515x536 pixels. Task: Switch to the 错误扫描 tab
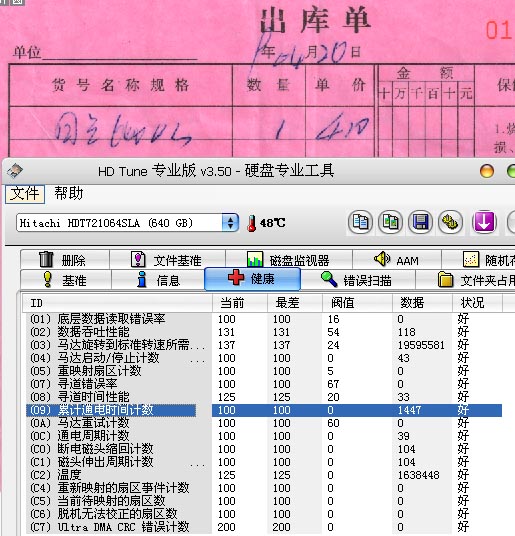pyautogui.click(x=358, y=280)
